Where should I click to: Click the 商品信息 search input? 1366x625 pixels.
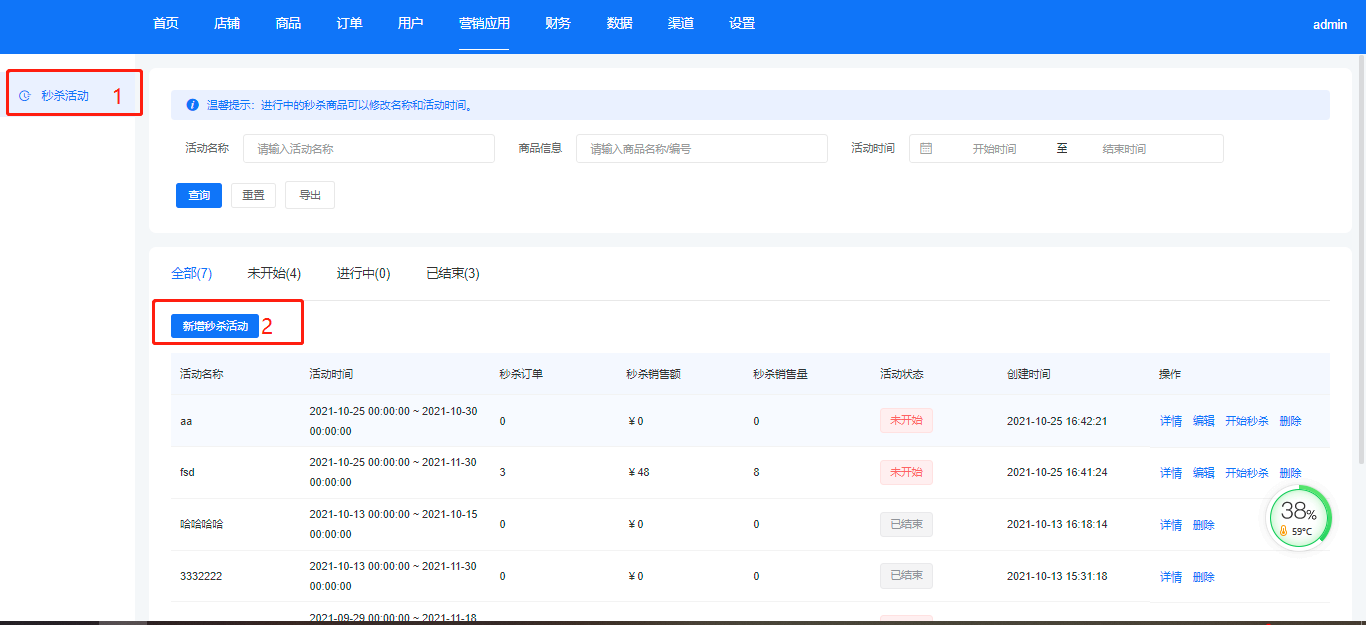click(702, 148)
